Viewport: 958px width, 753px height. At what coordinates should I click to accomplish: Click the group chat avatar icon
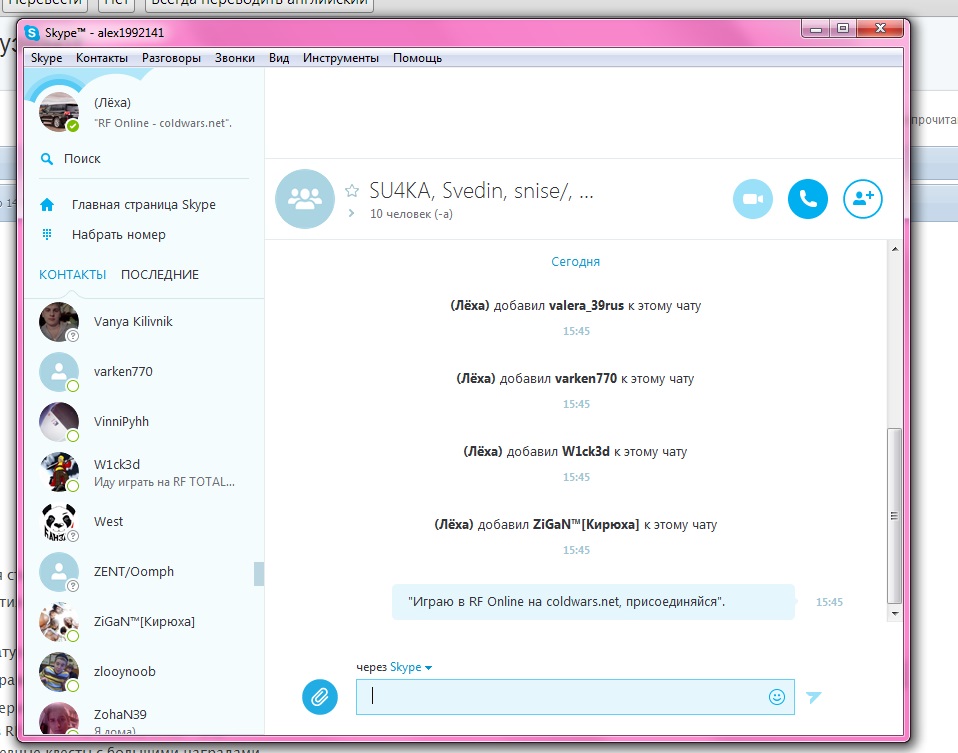coord(305,199)
